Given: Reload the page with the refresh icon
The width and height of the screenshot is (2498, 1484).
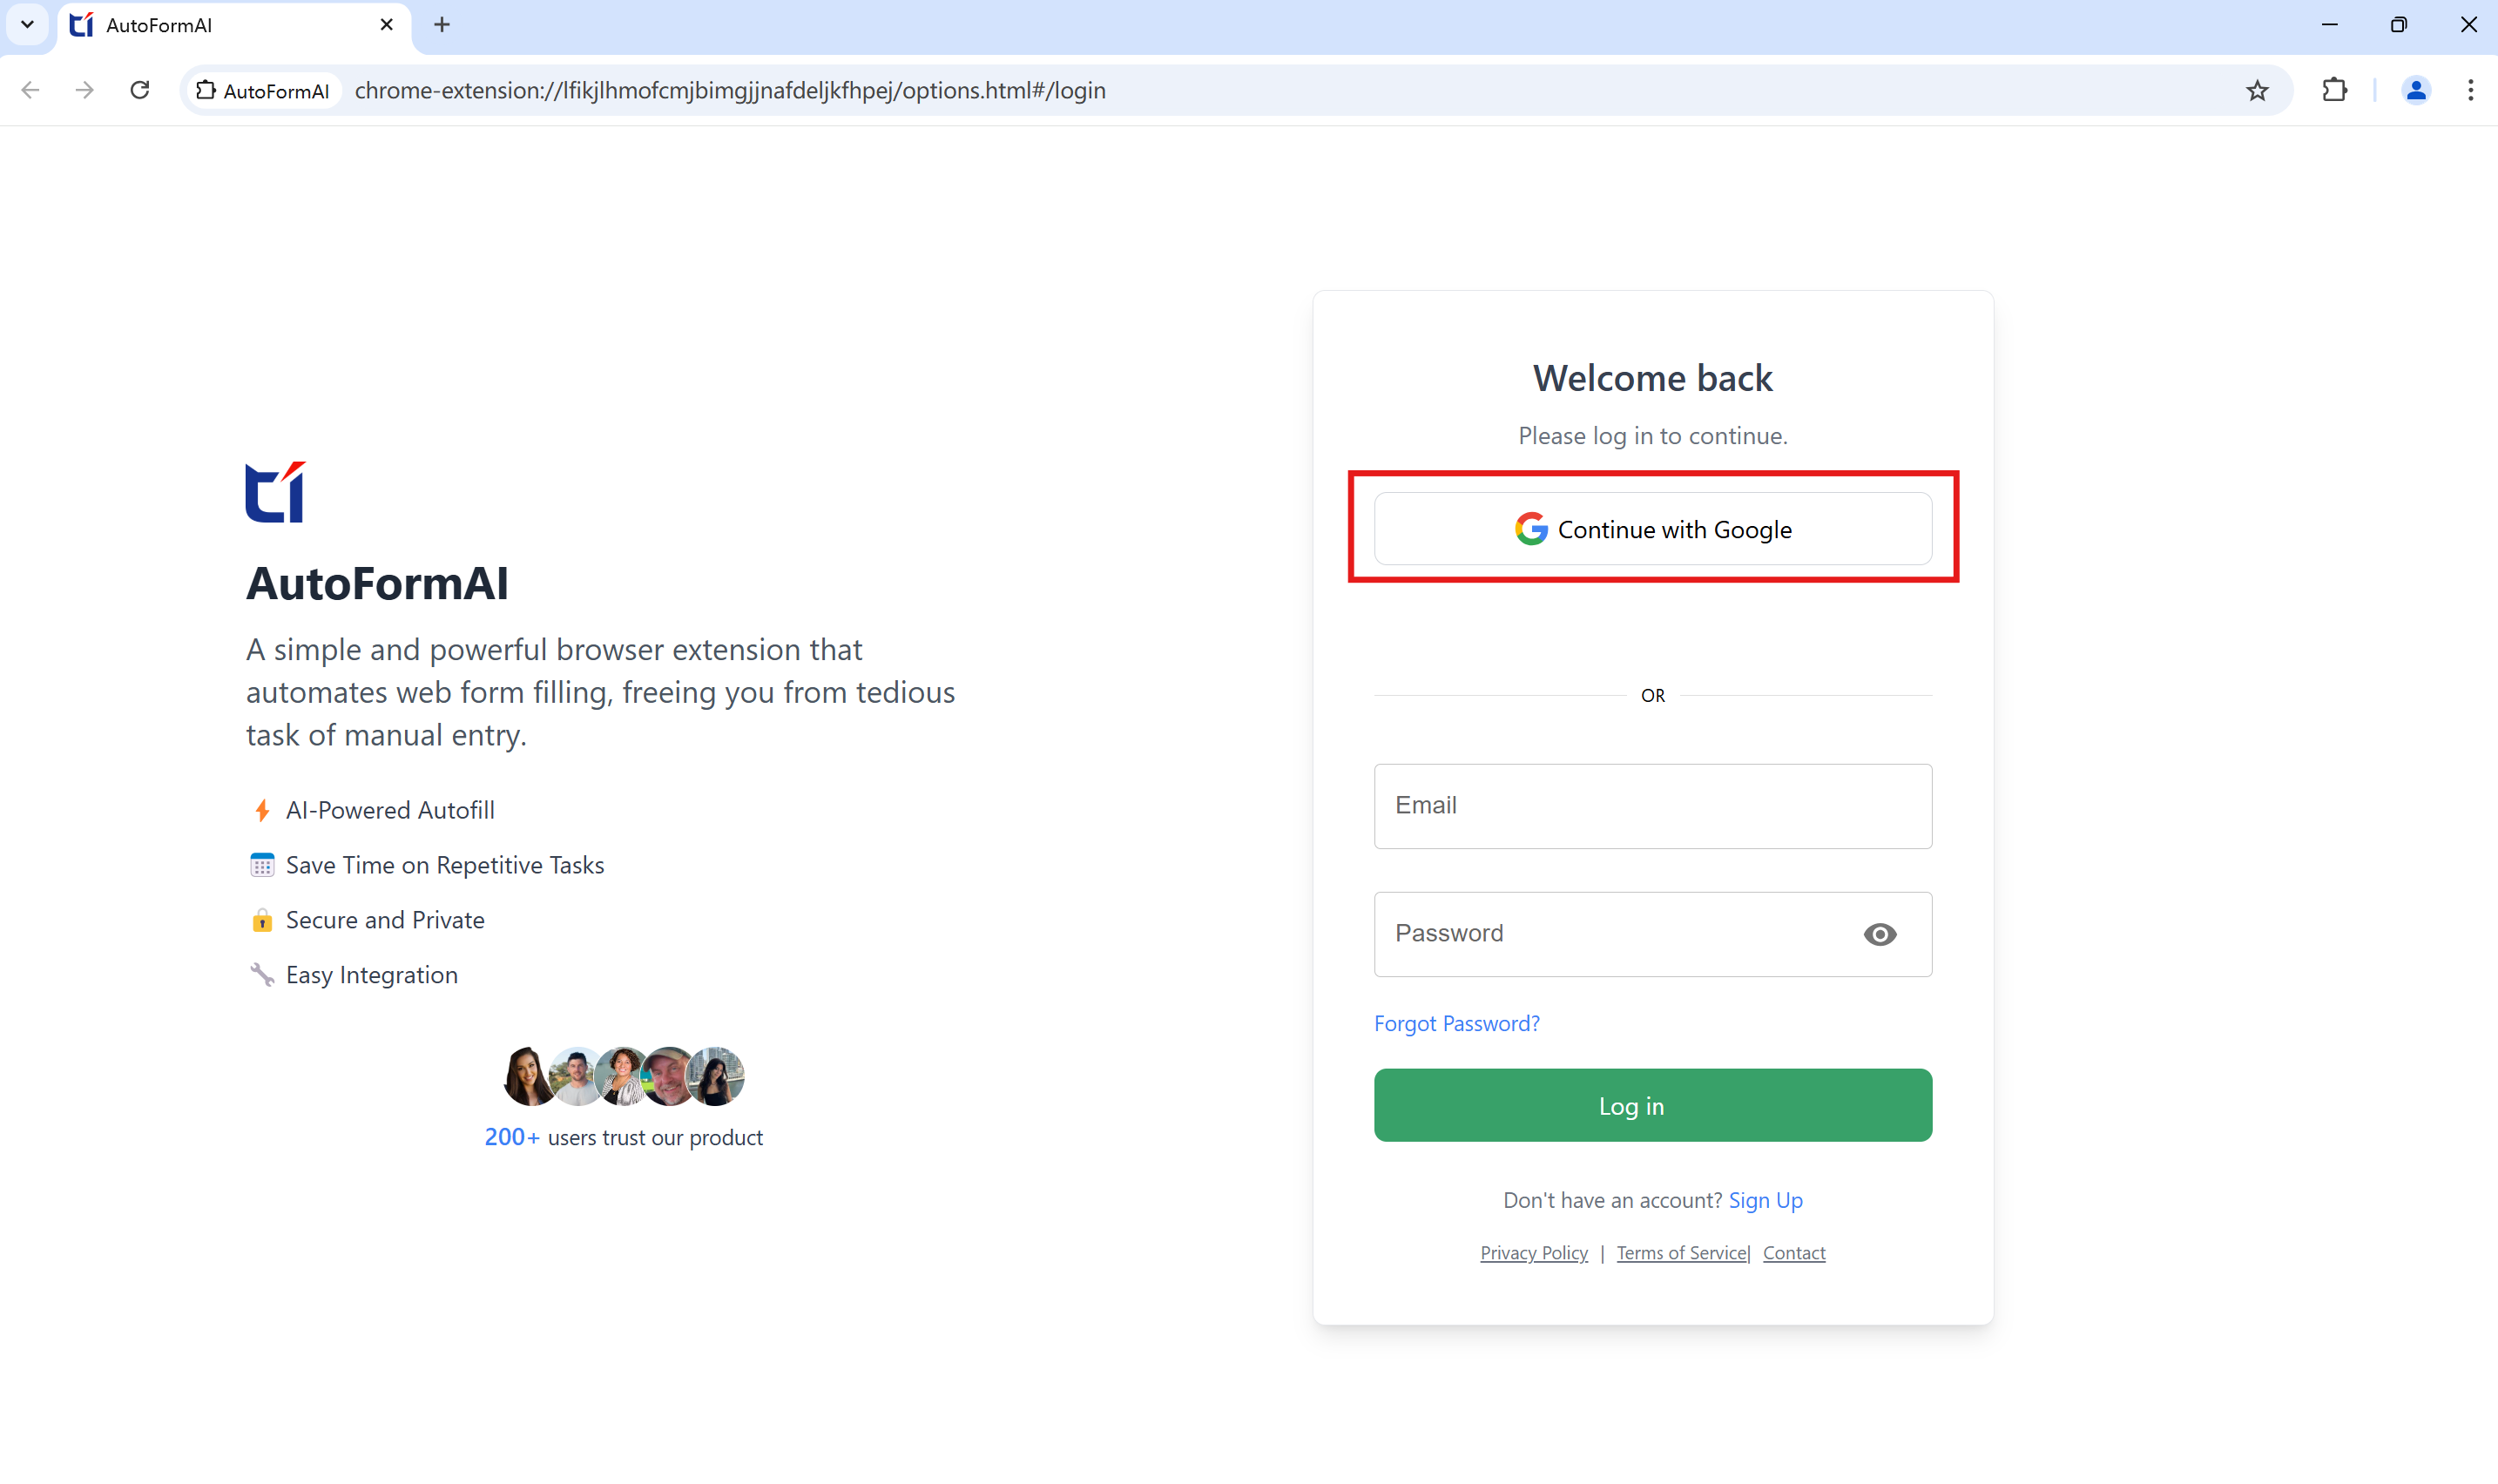Looking at the screenshot, I should pyautogui.click(x=140, y=90).
